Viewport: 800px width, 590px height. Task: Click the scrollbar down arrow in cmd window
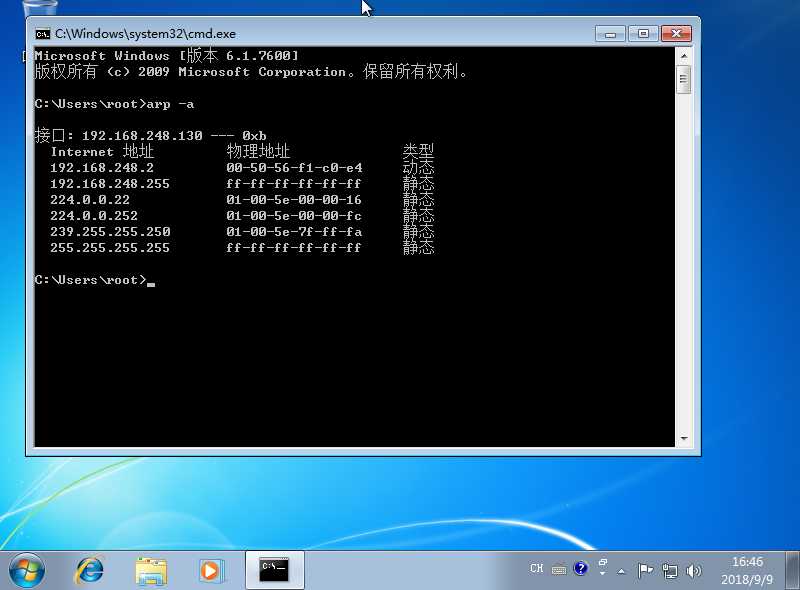(684, 438)
